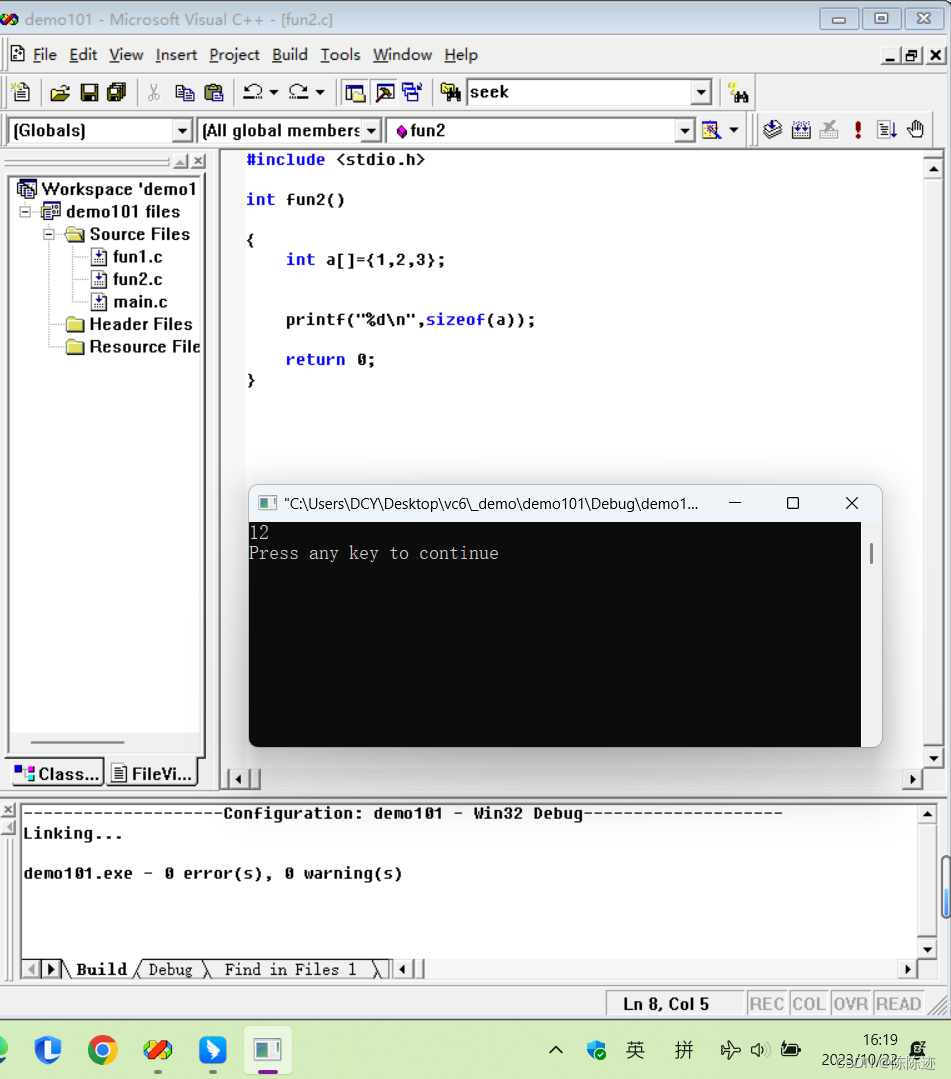The height and width of the screenshot is (1079, 951).
Task: Switch to Find in Files 1 tab
Action: tap(290, 969)
